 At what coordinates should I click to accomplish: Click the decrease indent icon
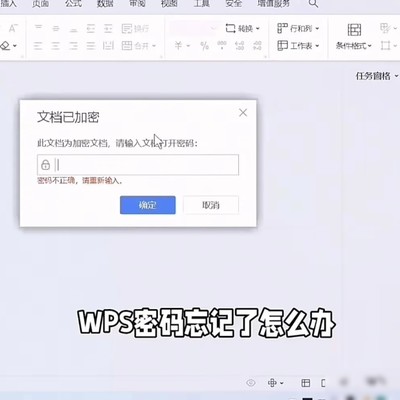click(91, 29)
